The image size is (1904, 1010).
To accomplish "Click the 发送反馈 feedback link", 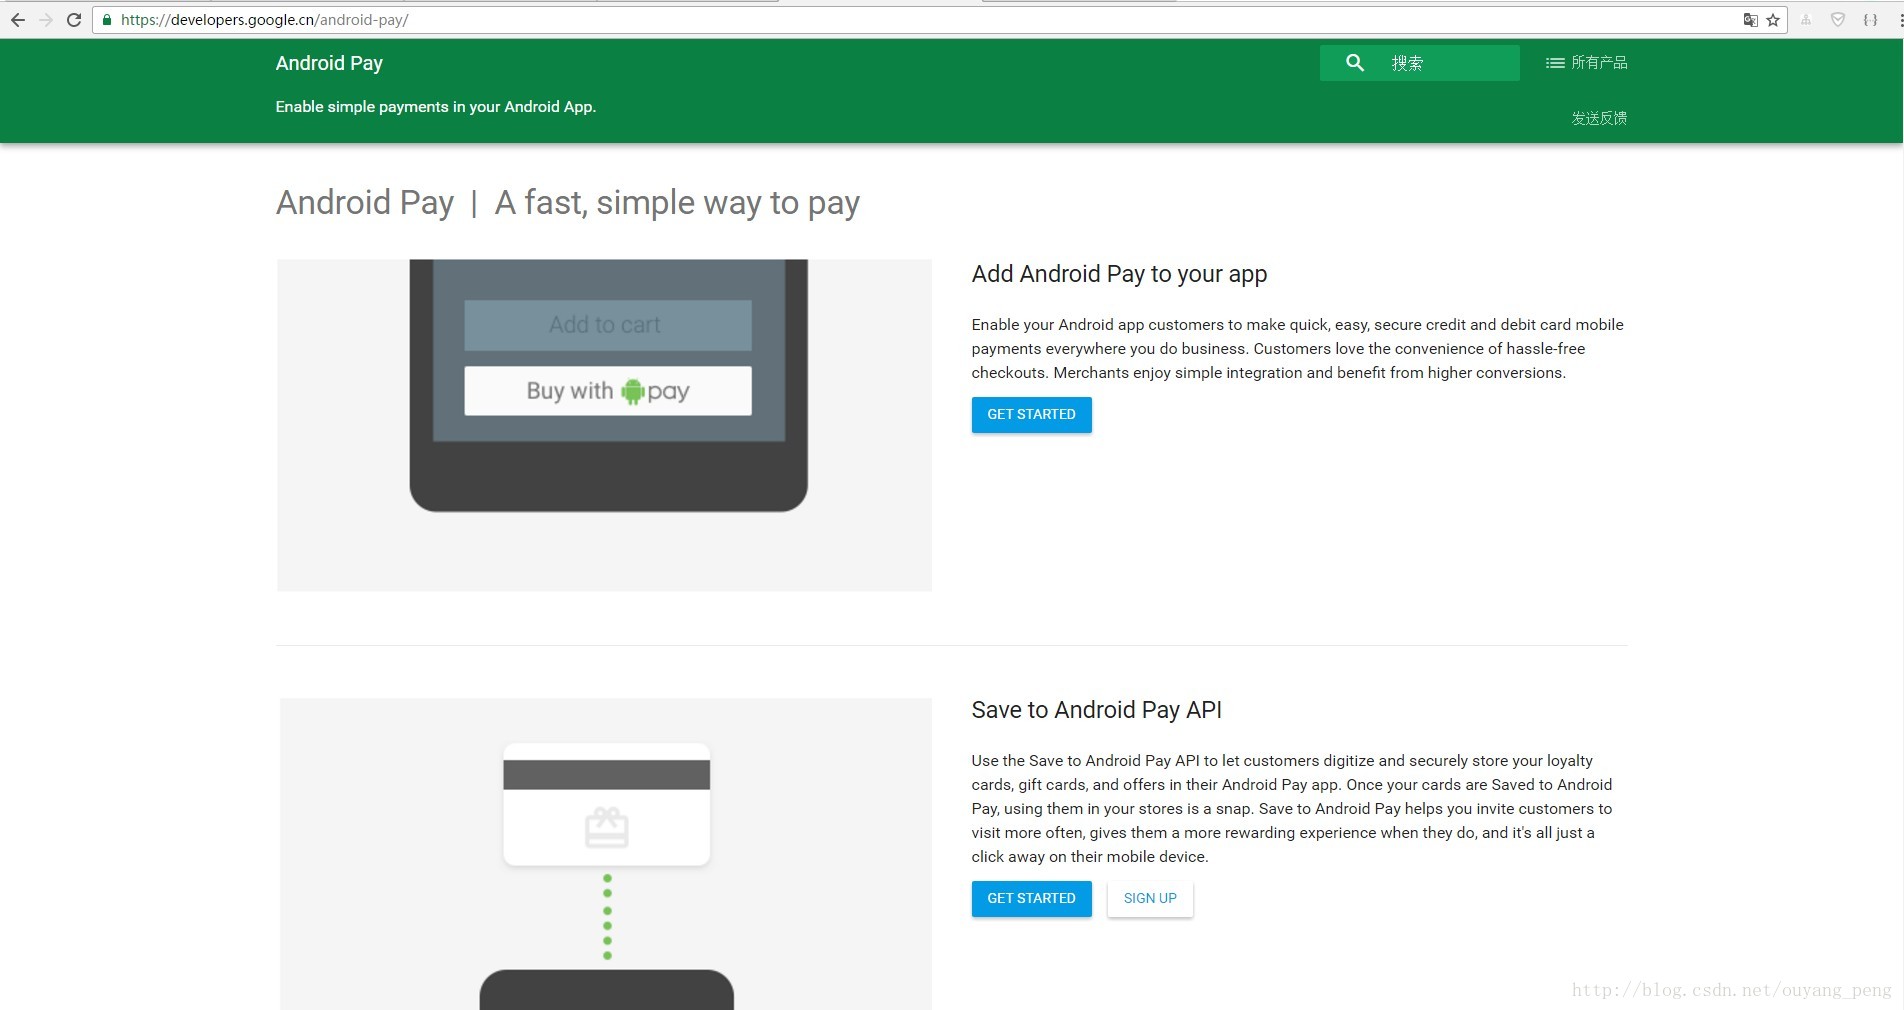I will (x=1599, y=118).
